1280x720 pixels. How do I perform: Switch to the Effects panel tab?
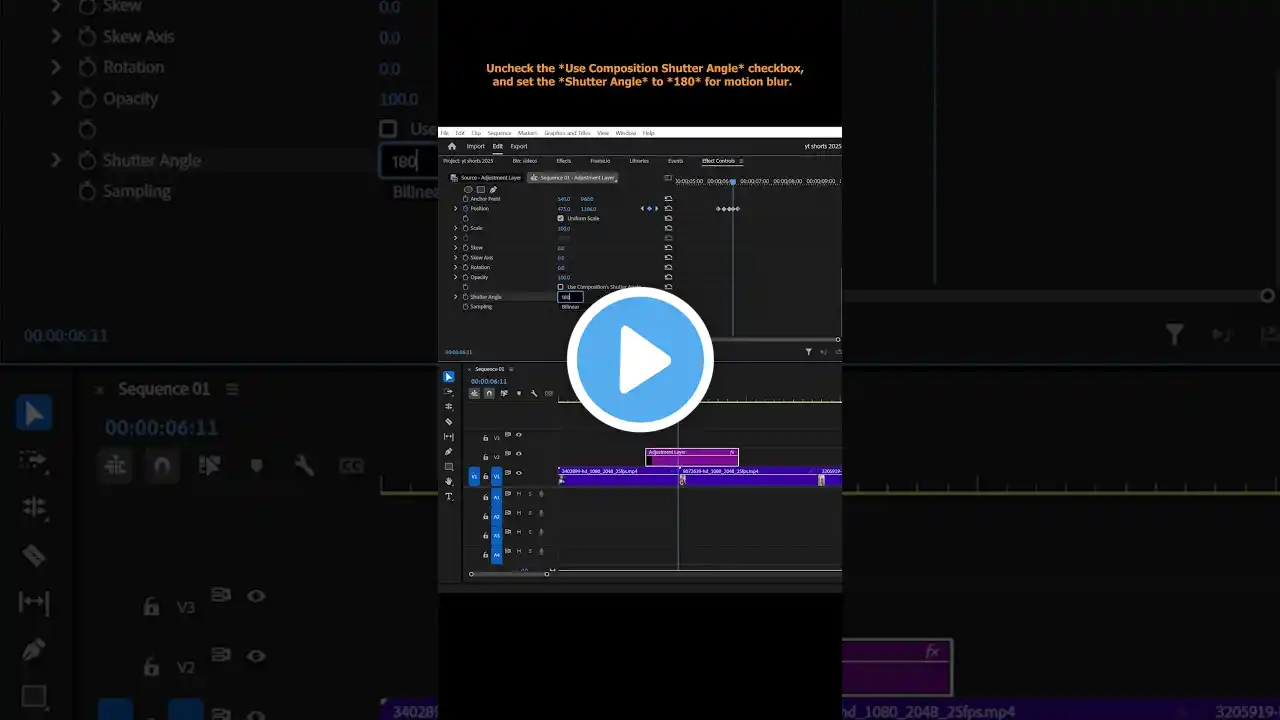[564, 161]
